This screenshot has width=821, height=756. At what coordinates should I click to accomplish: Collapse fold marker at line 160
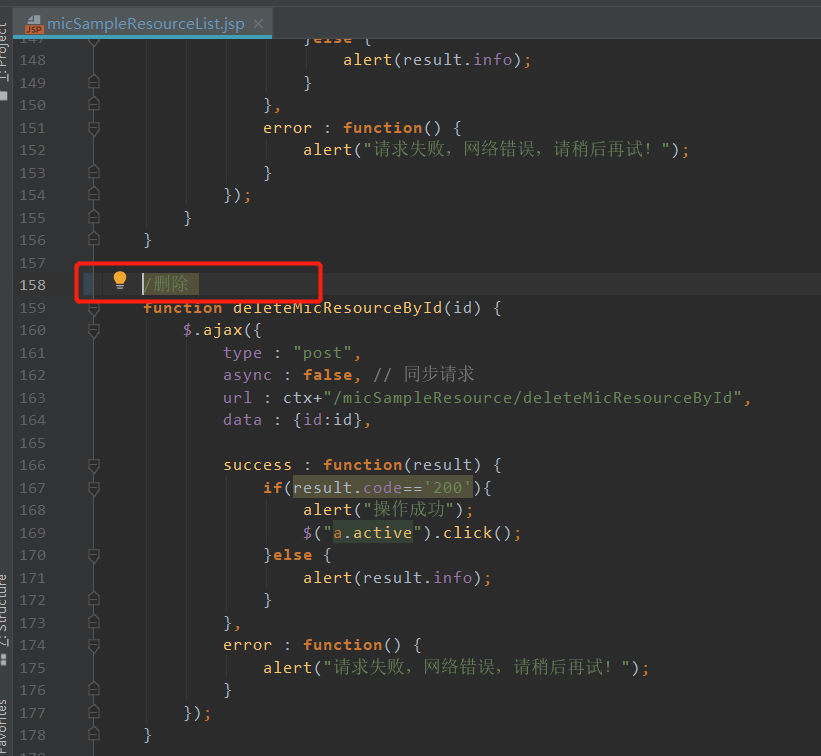pyautogui.click(x=94, y=330)
